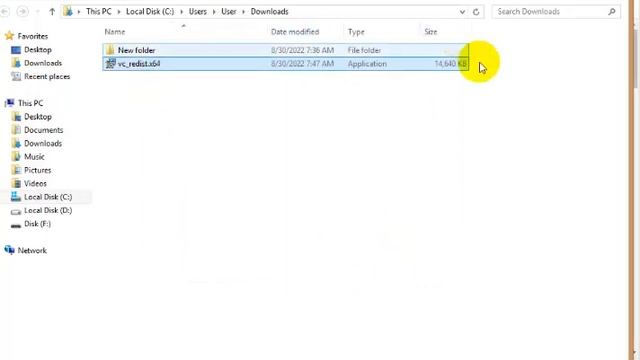This screenshot has width=640, height=360.
Task: Click the folder icon in address bar
Action: point(68,11)
